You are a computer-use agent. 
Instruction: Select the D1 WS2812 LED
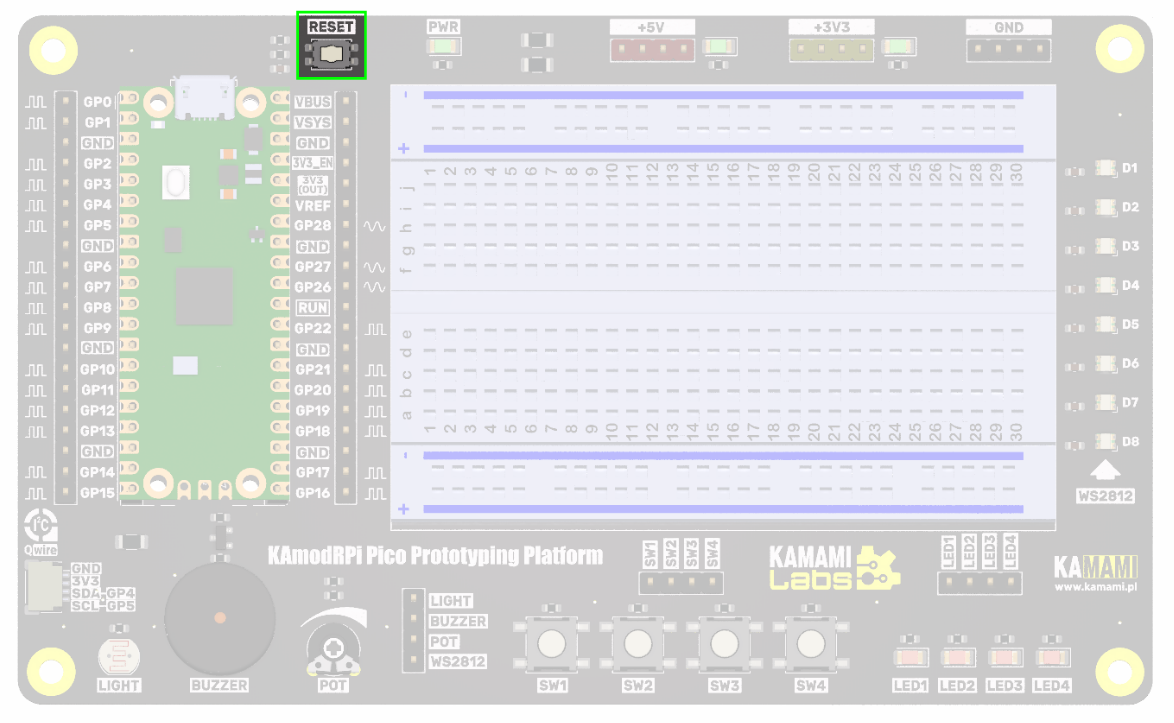pos(1105,169)
